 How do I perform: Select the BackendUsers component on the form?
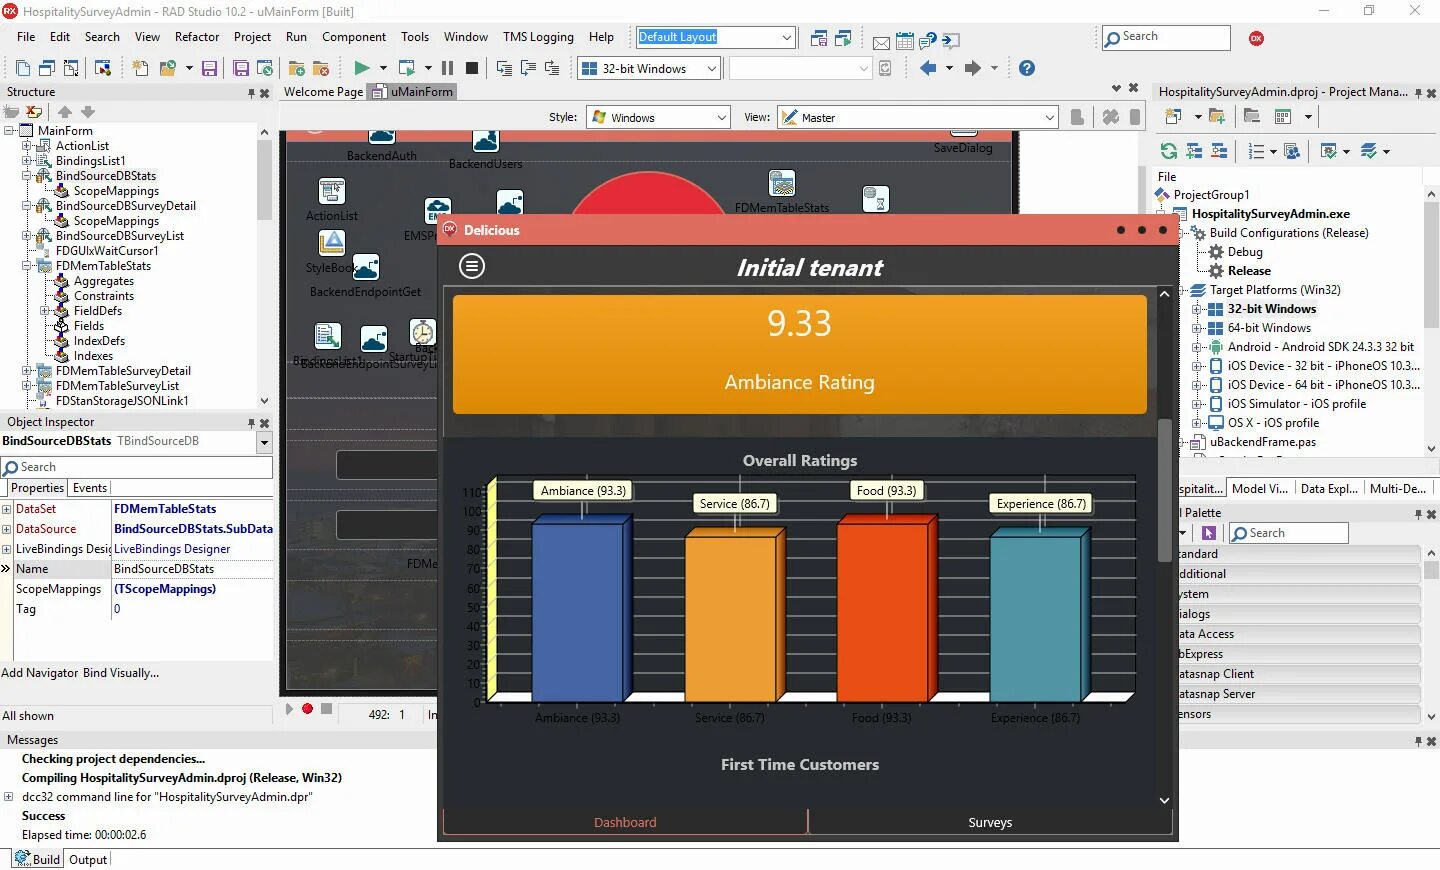[485, 141]
